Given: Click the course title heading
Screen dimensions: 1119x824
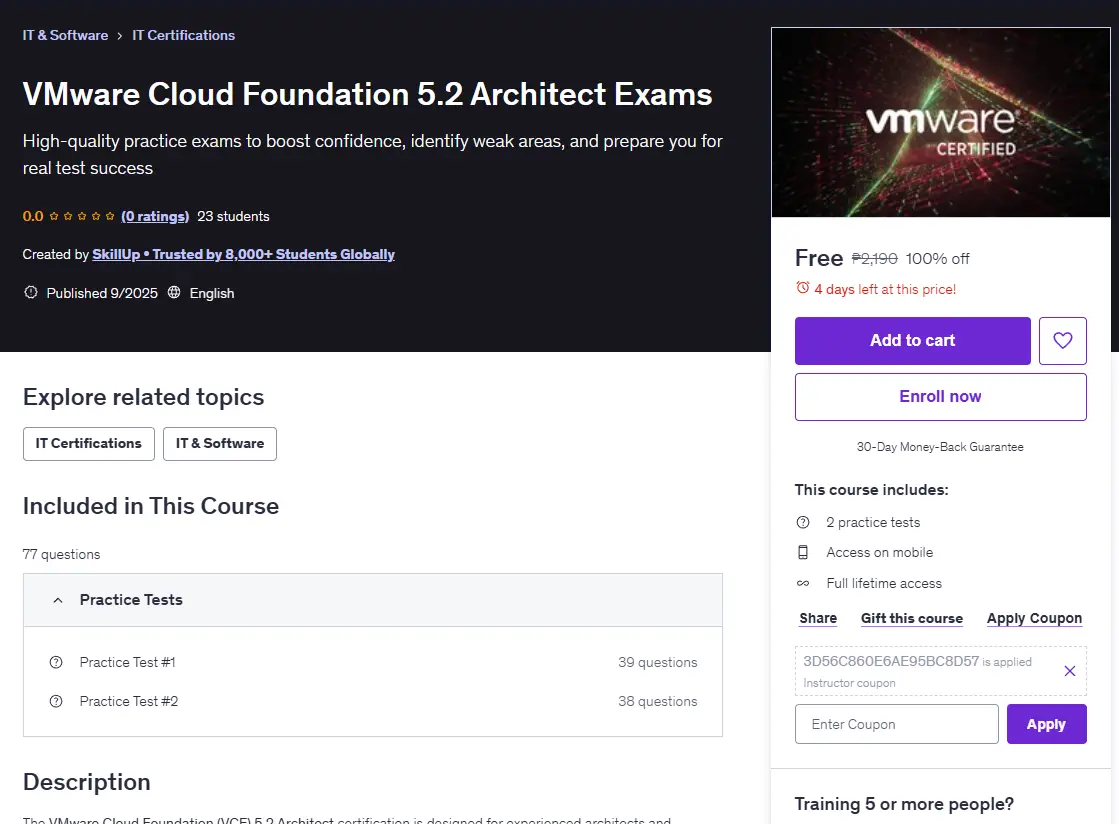Looking at the screenshot, I should coord(368,94).
